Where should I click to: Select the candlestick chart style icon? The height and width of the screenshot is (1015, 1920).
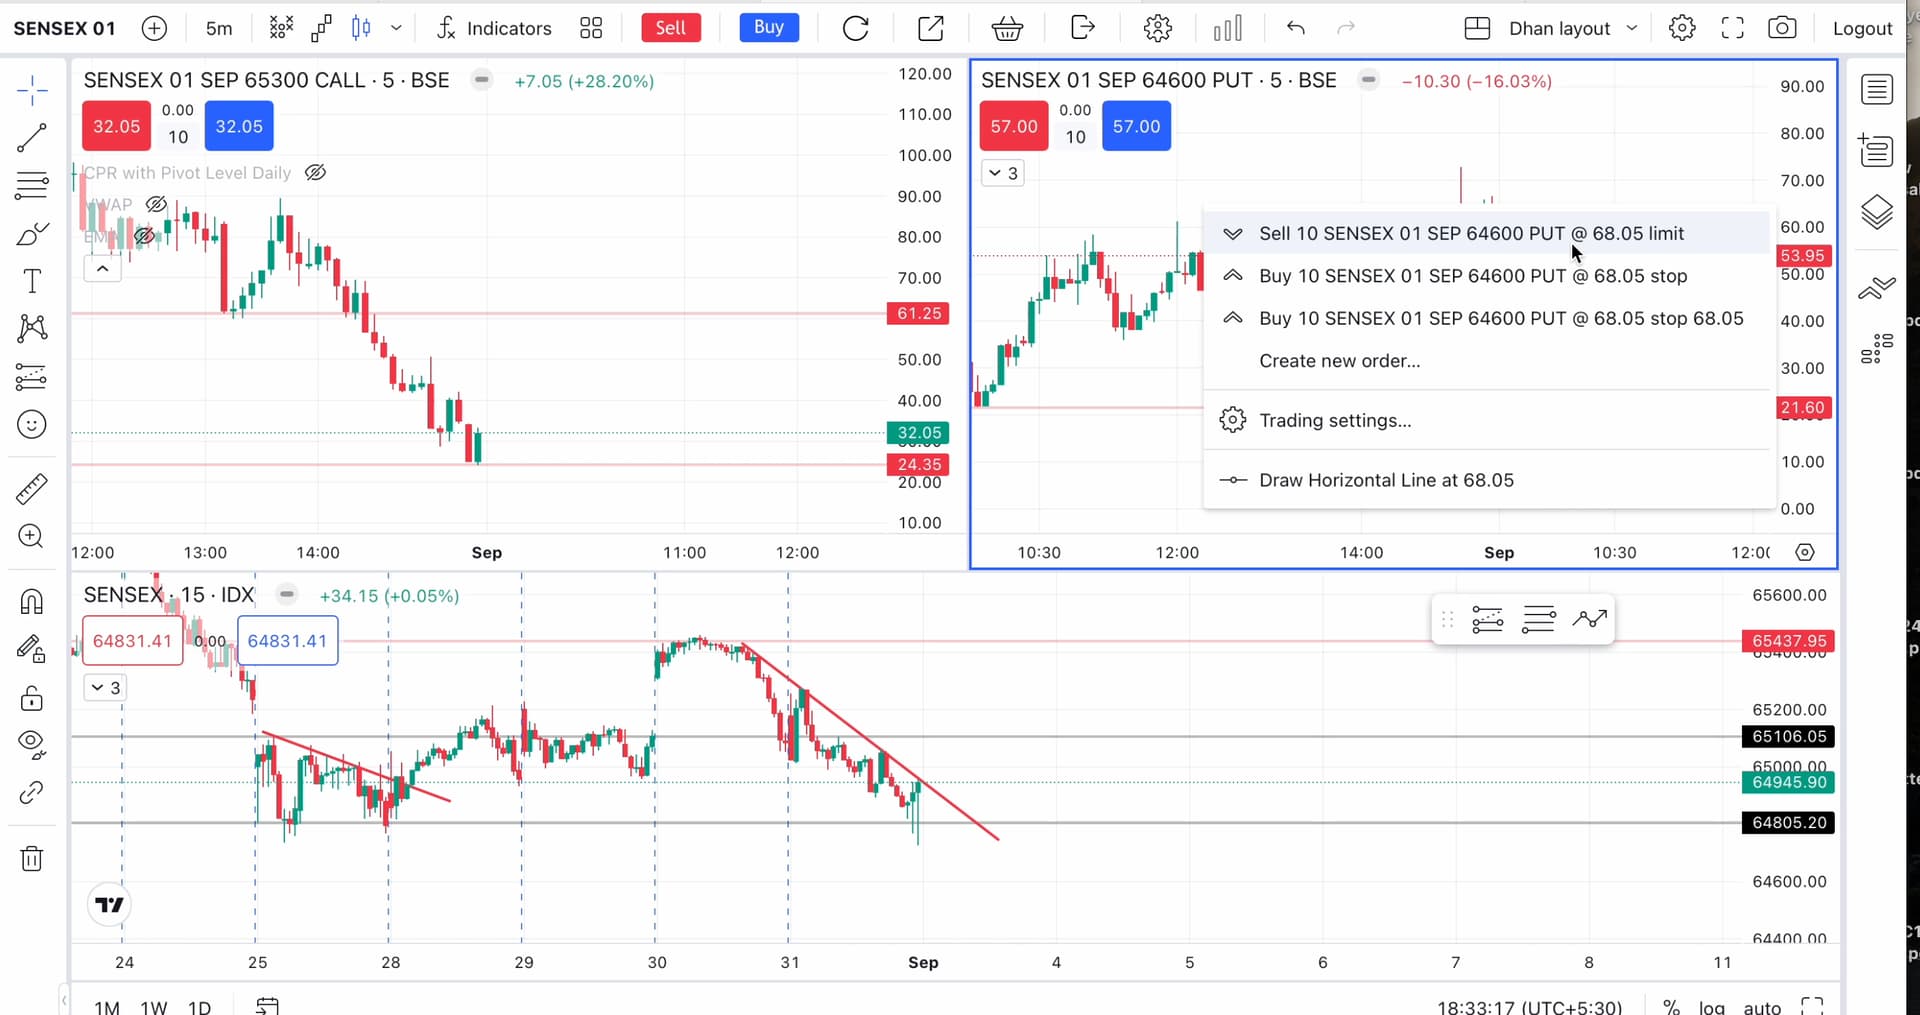[x=362, y=28]
